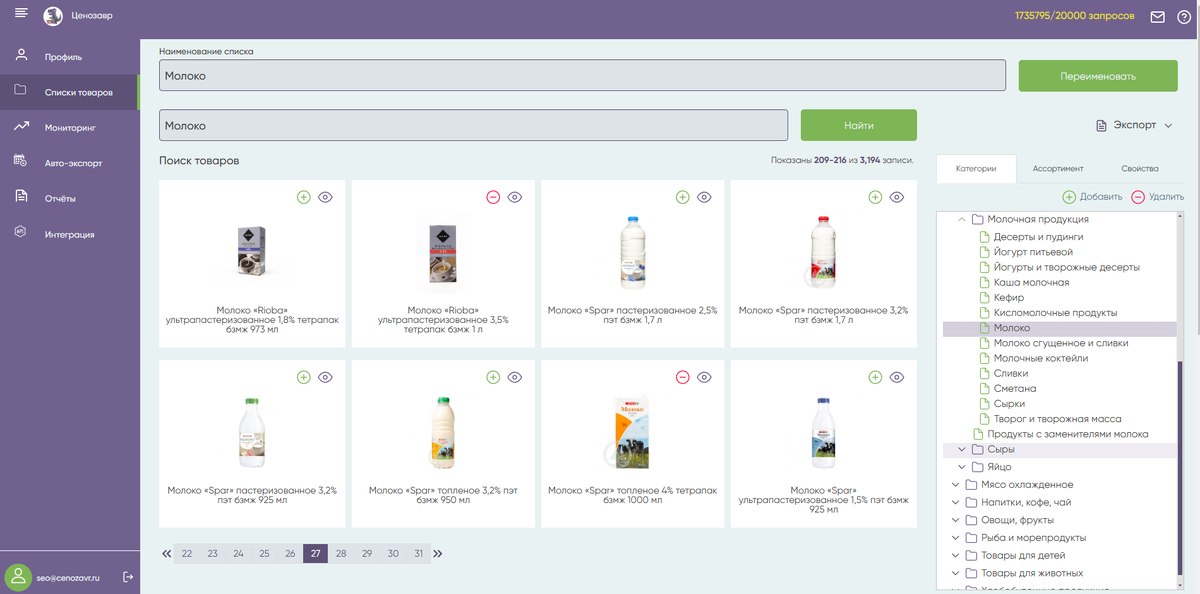1200x594 pixels.
Task: Add Spar пастеризованное 2,5% 1,7 л with plus icon
Action: 683,197
